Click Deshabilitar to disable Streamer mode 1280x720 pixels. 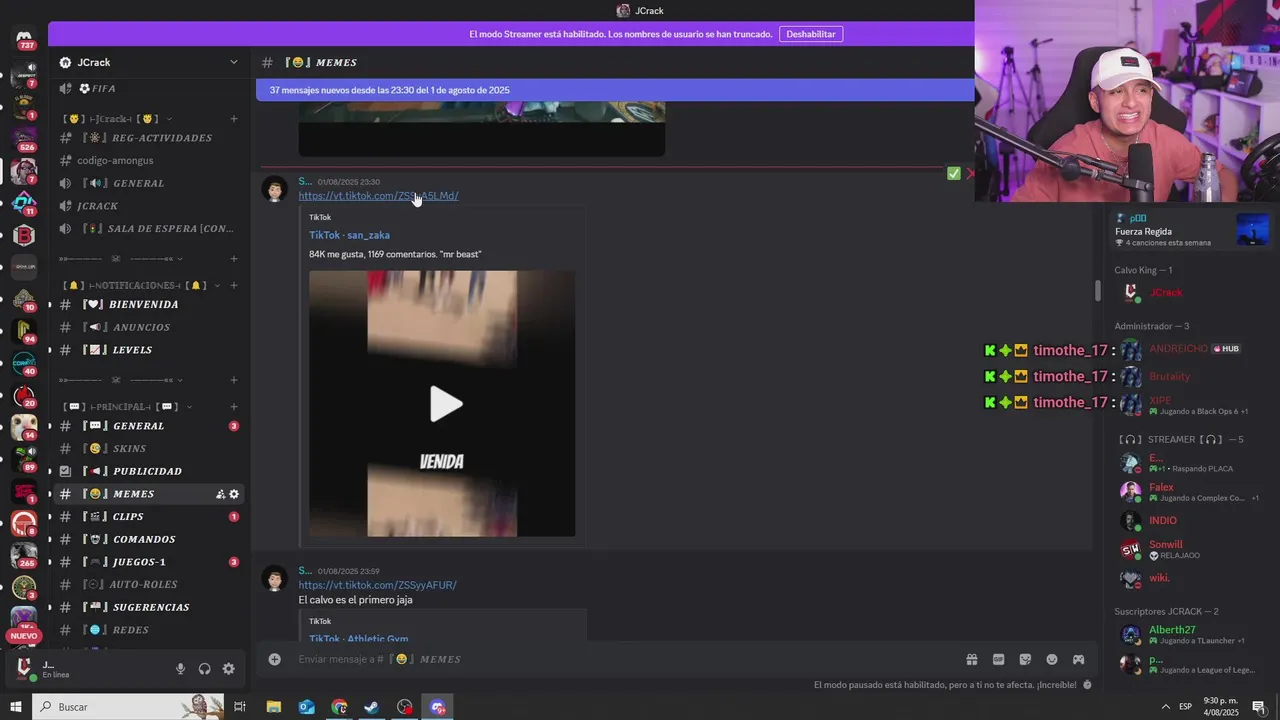pyautogui.click(x=810, y=34)
